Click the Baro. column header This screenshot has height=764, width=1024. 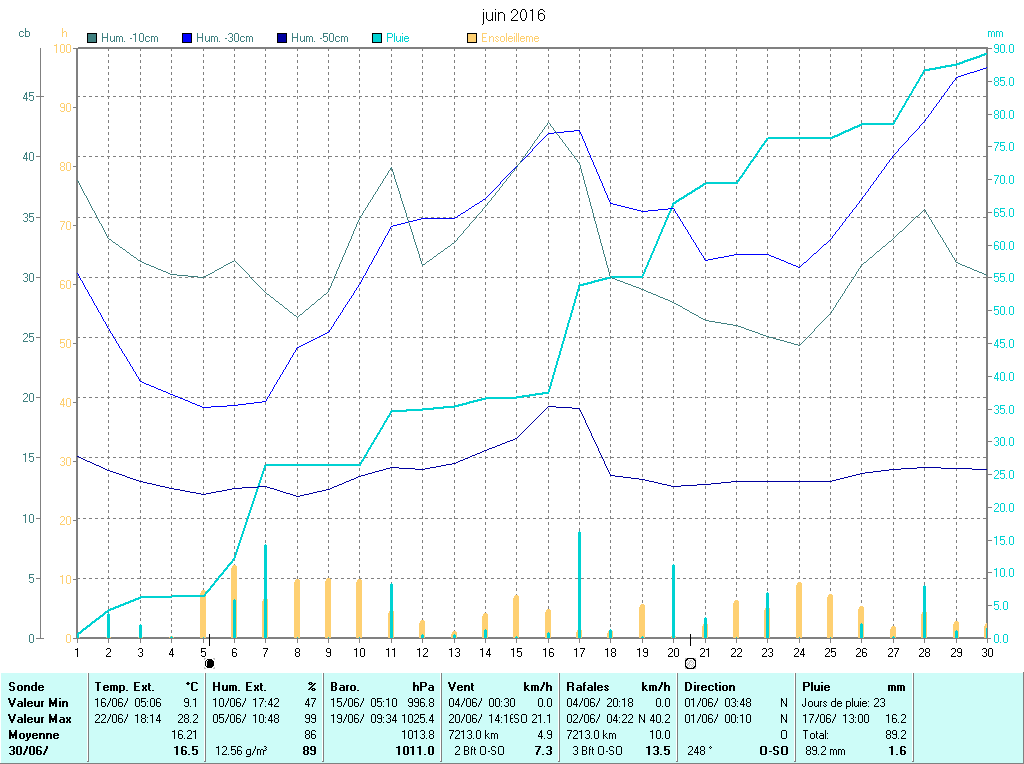point(345,687)
